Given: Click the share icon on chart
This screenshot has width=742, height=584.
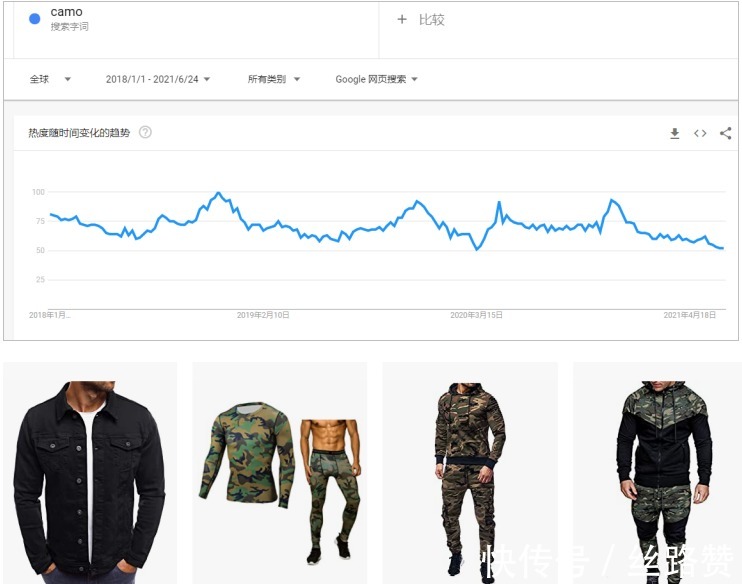Looking at the screenshot, I should (x=725, y=133).
